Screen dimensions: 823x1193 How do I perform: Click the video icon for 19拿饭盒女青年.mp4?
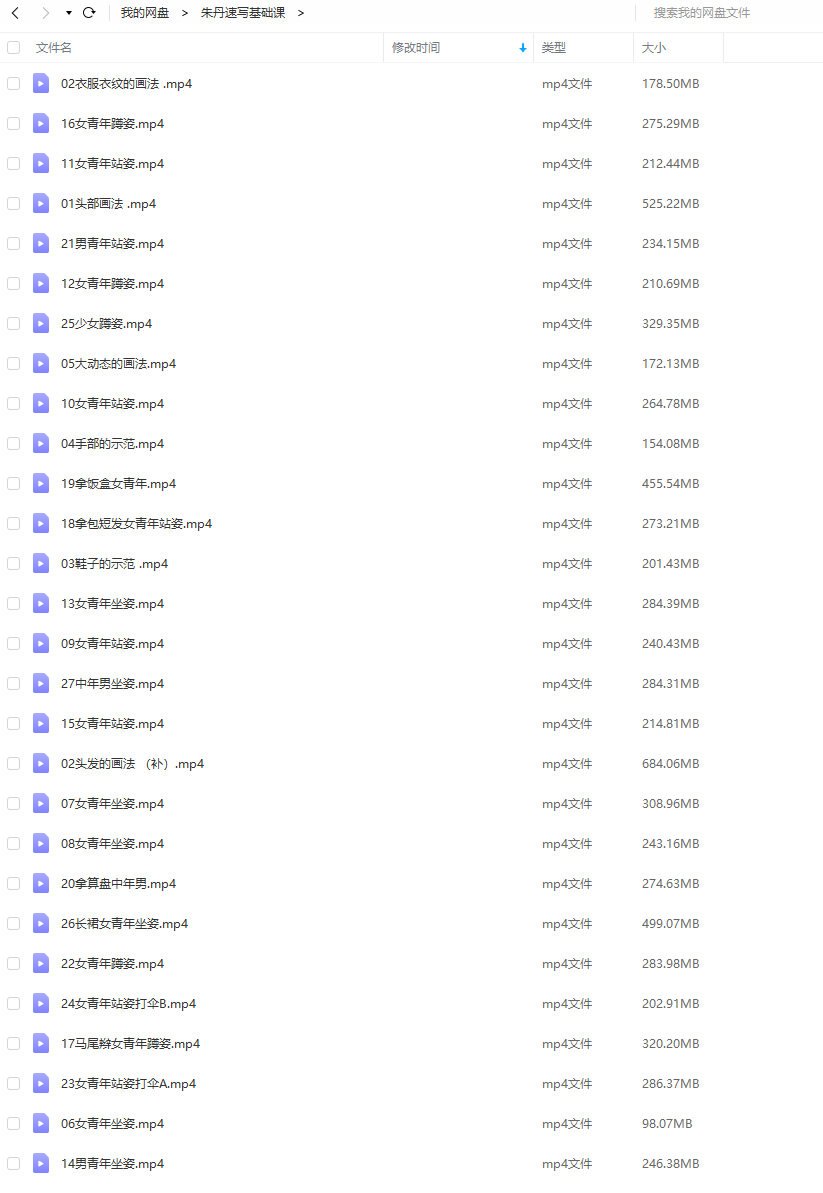[41, 483]
